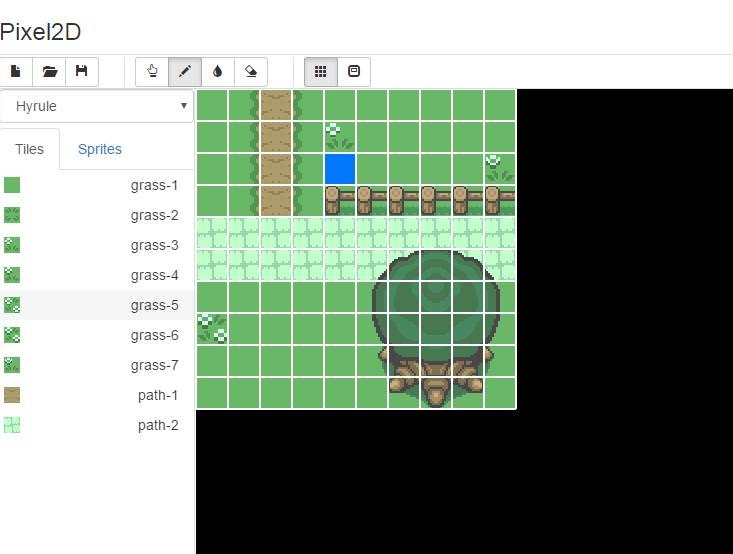Select the grass-5 tile
Viewport: 733px width, 554px height.
click(97, 305)
